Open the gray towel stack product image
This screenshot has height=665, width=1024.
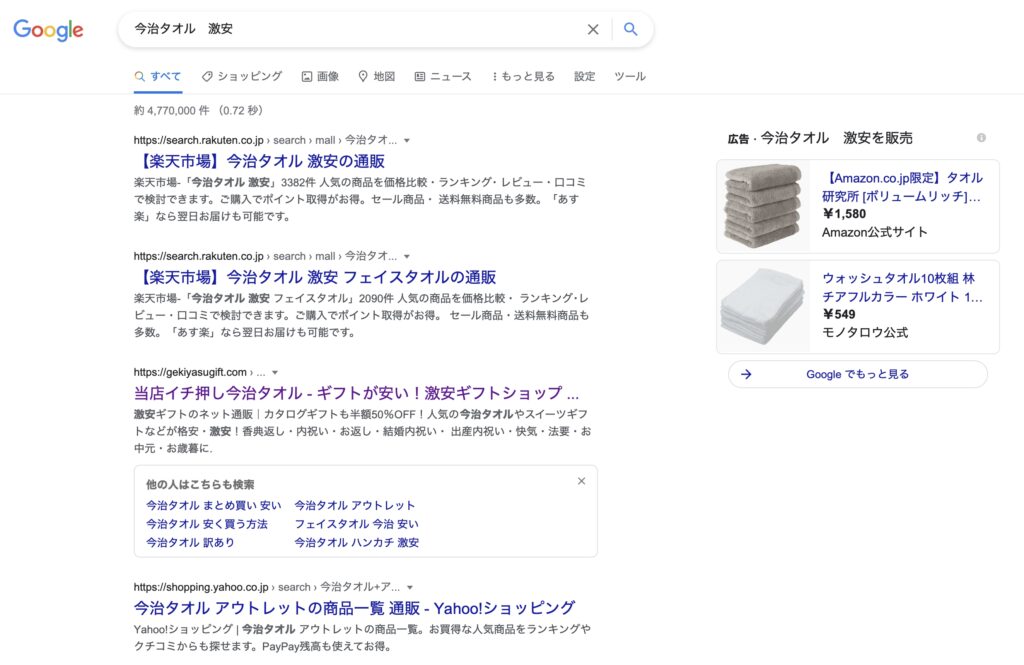pos(763,206)
